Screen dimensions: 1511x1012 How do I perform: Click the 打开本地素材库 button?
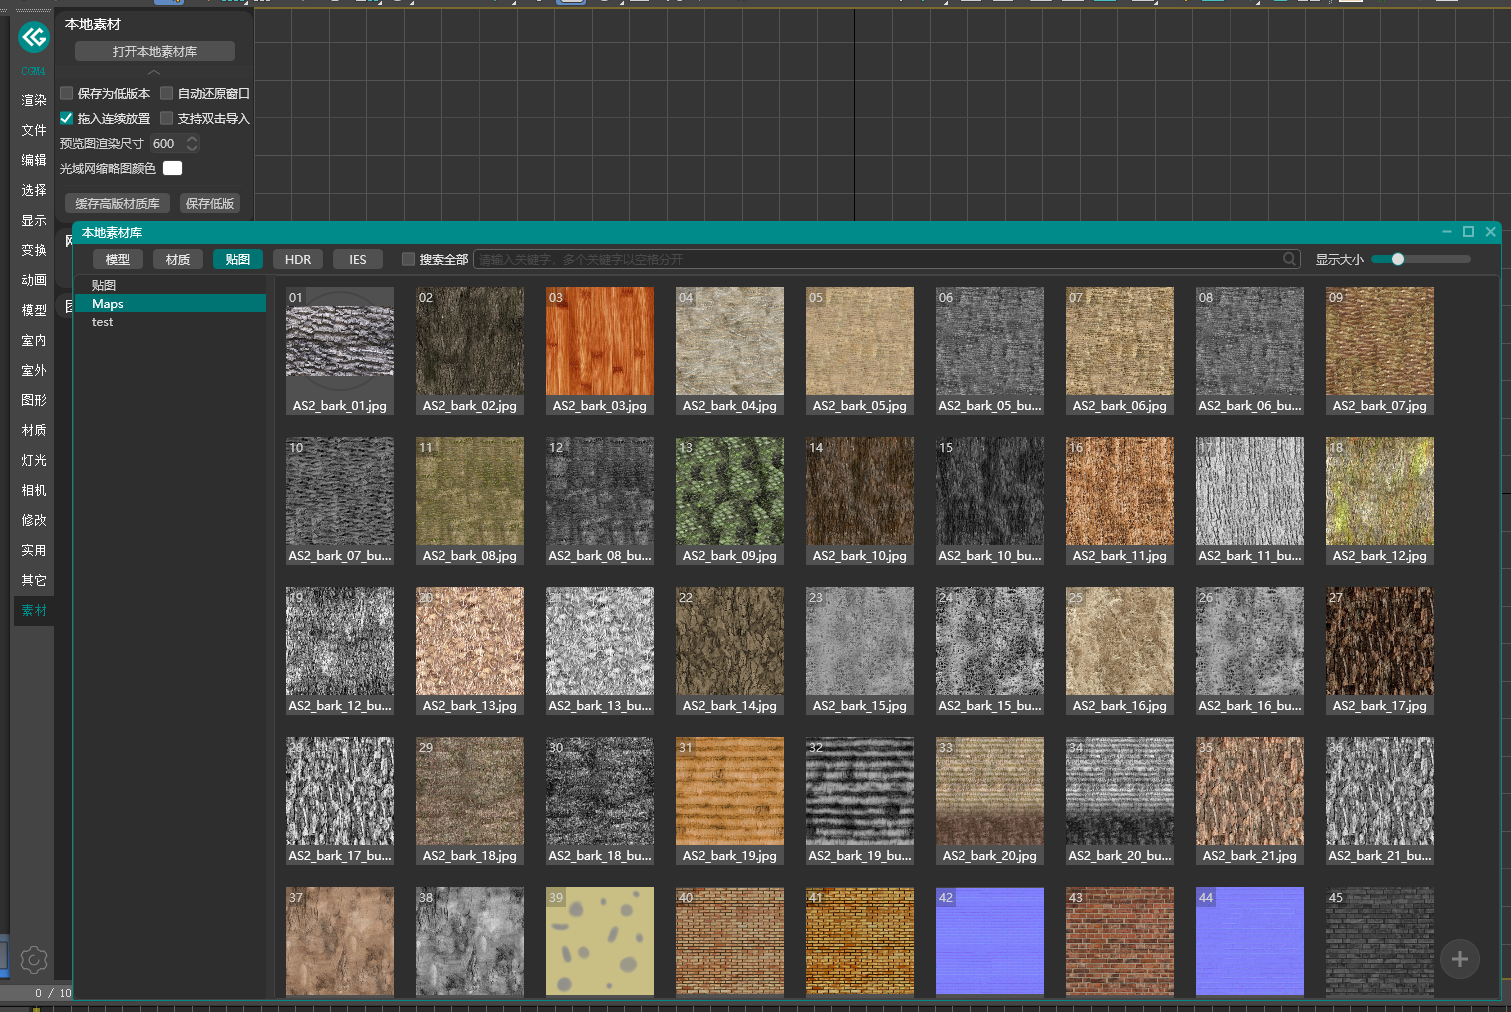click(155, 51)
